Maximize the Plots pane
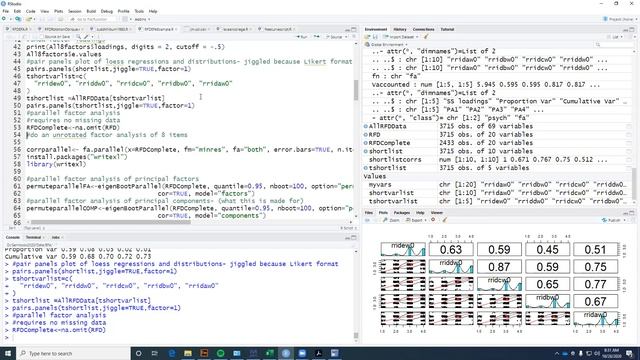The height and width of the screenshot is (360, 640). (x=633, y=213)
